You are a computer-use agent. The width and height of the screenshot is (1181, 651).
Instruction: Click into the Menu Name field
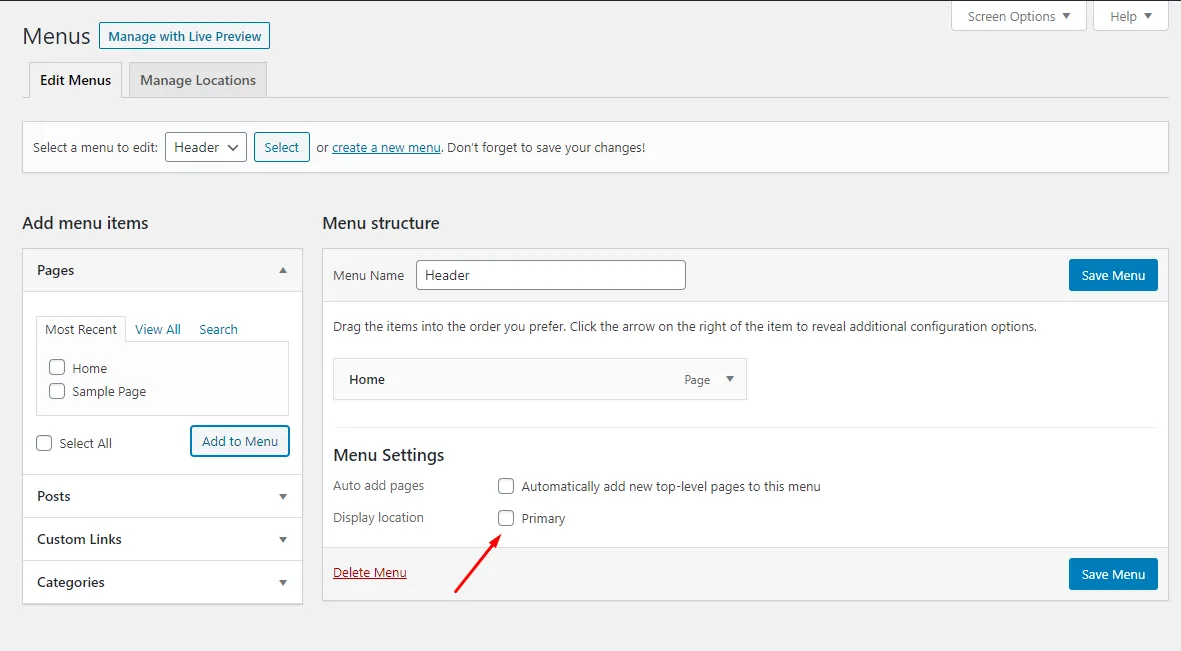click(550, 275)
